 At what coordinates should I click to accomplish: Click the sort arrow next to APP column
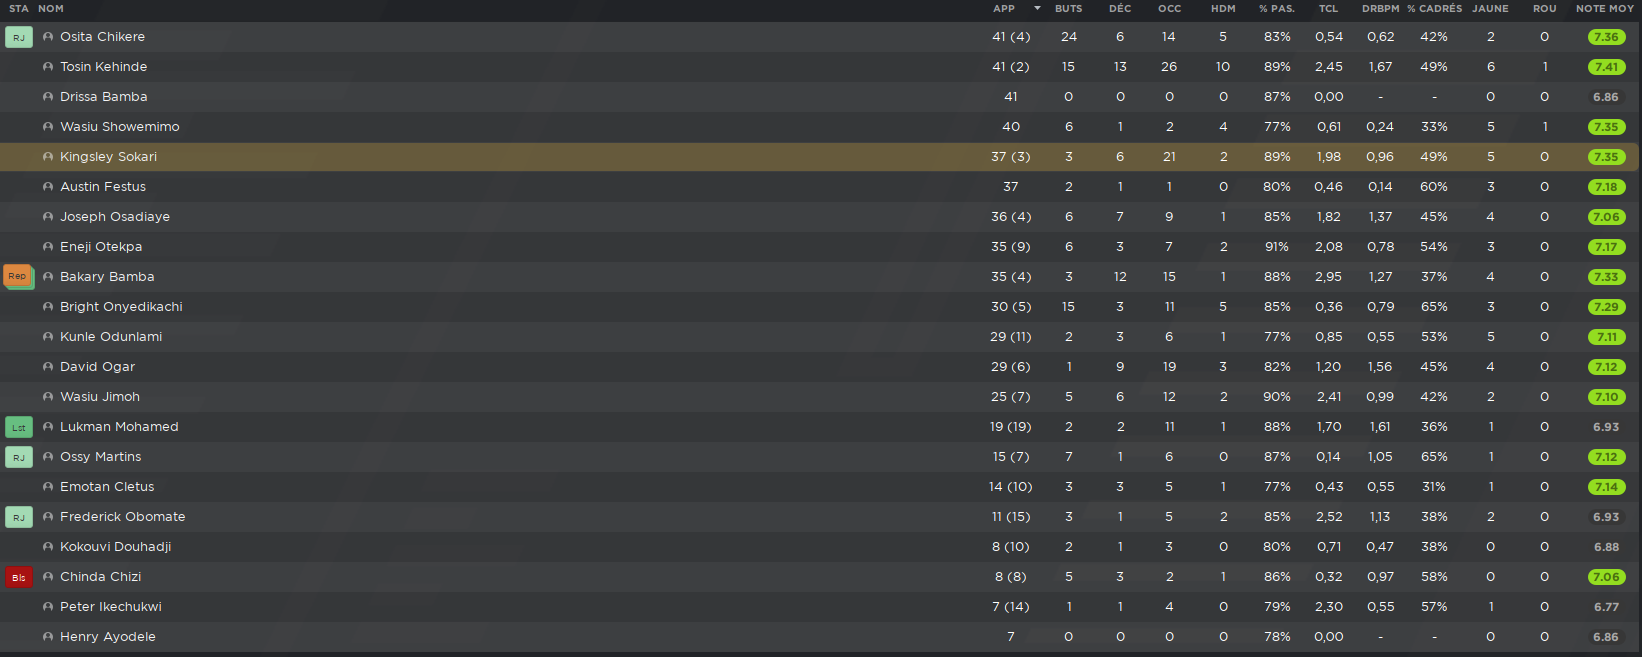[1037, 8]
